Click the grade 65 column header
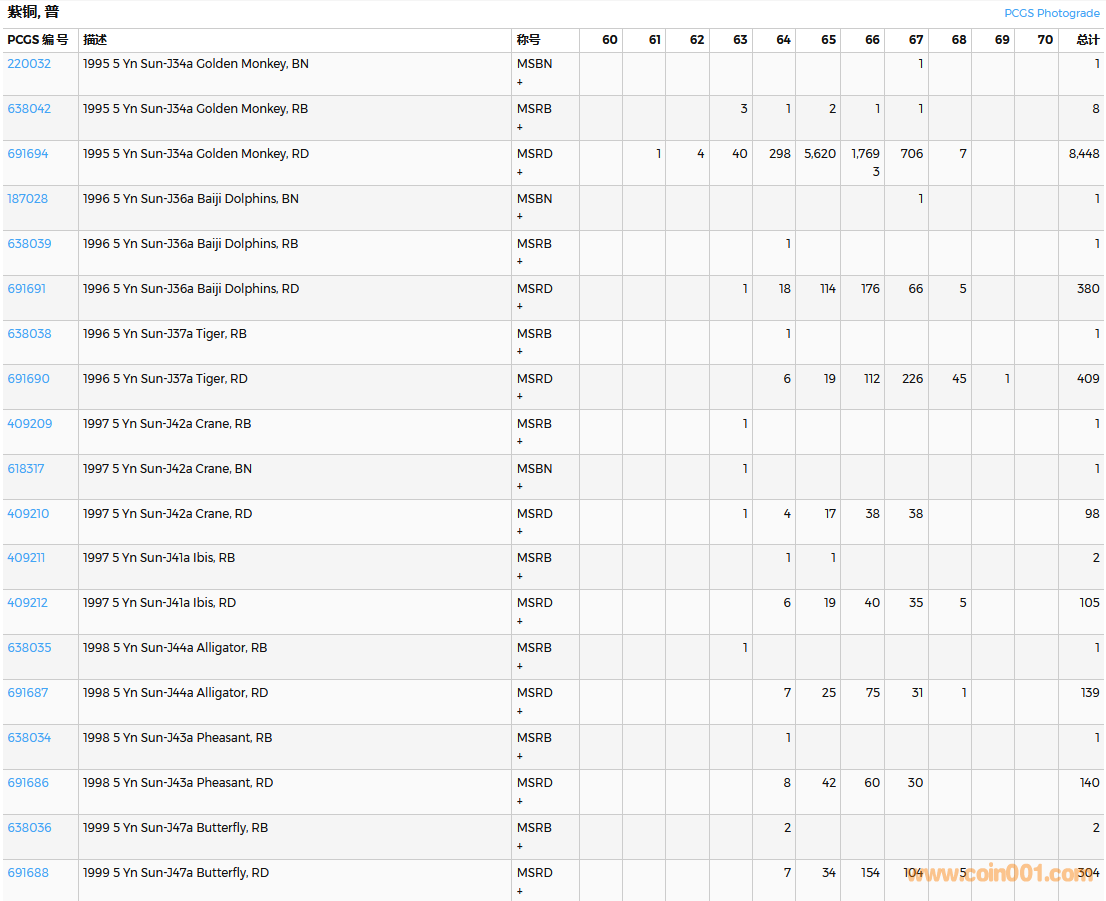Screen dimensions: 1106x901 (828, 40)
